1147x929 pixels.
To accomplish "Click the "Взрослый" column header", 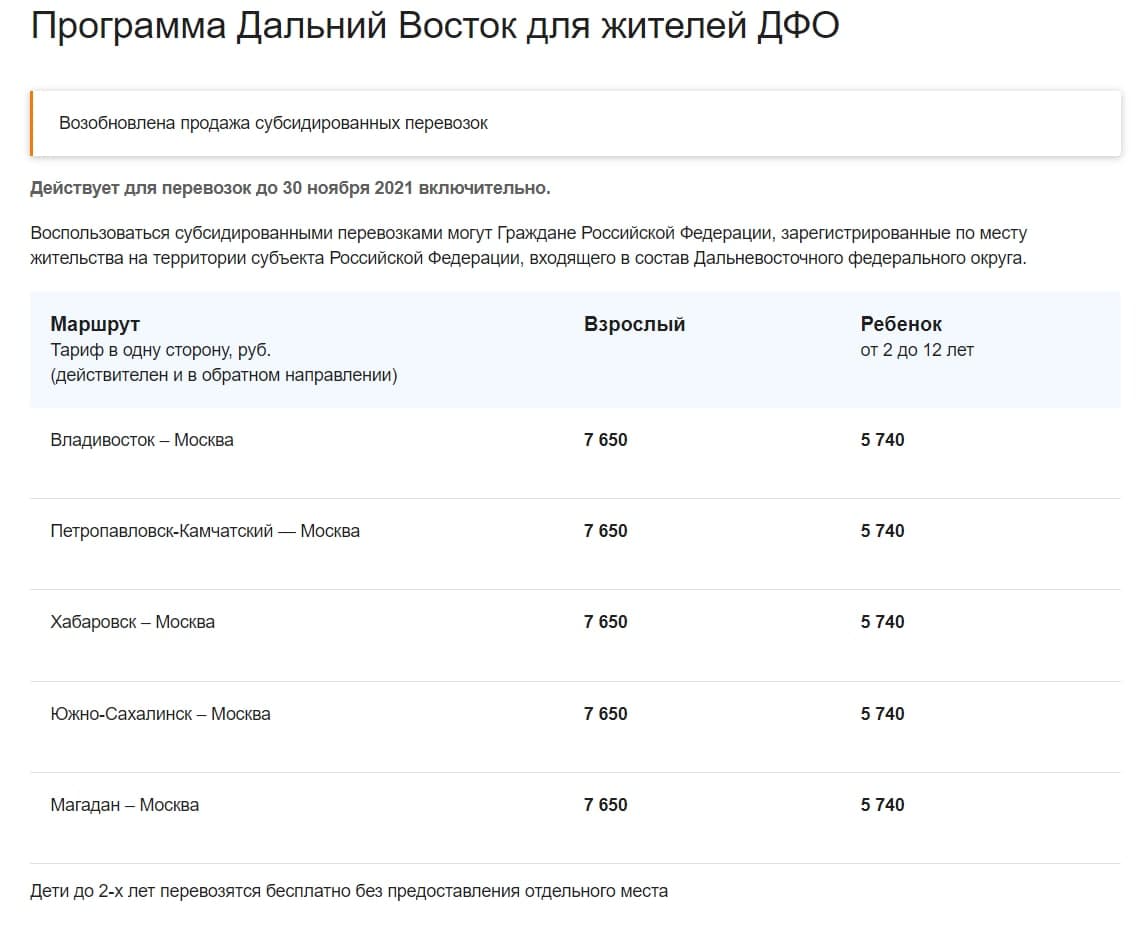I will [634, 324].
